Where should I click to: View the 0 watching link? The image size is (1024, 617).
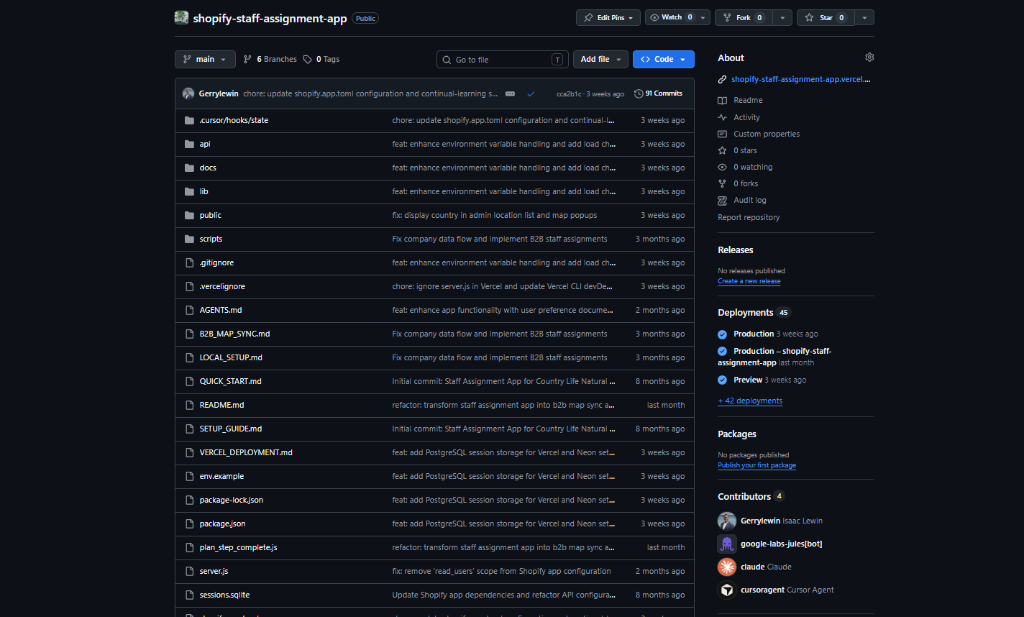tap(753, 167)
